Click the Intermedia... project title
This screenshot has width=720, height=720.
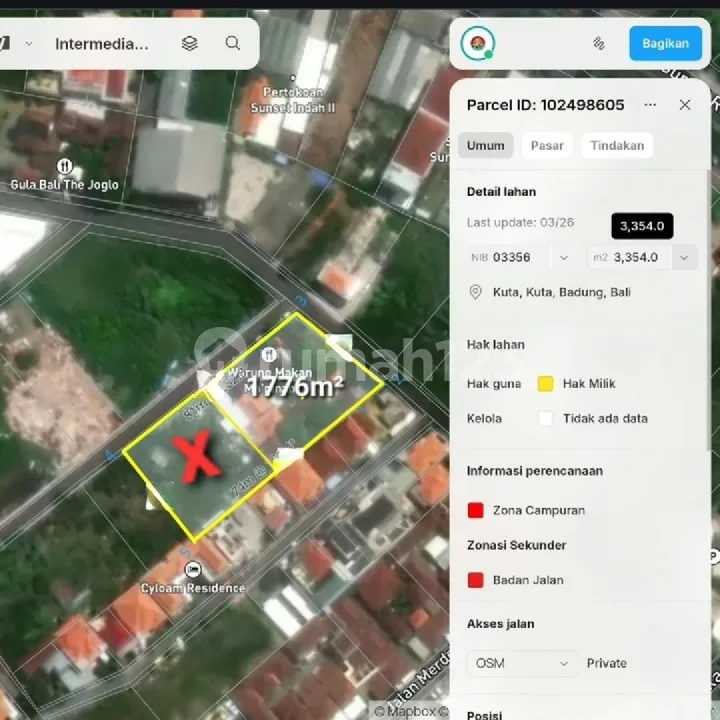click(101, 44)
